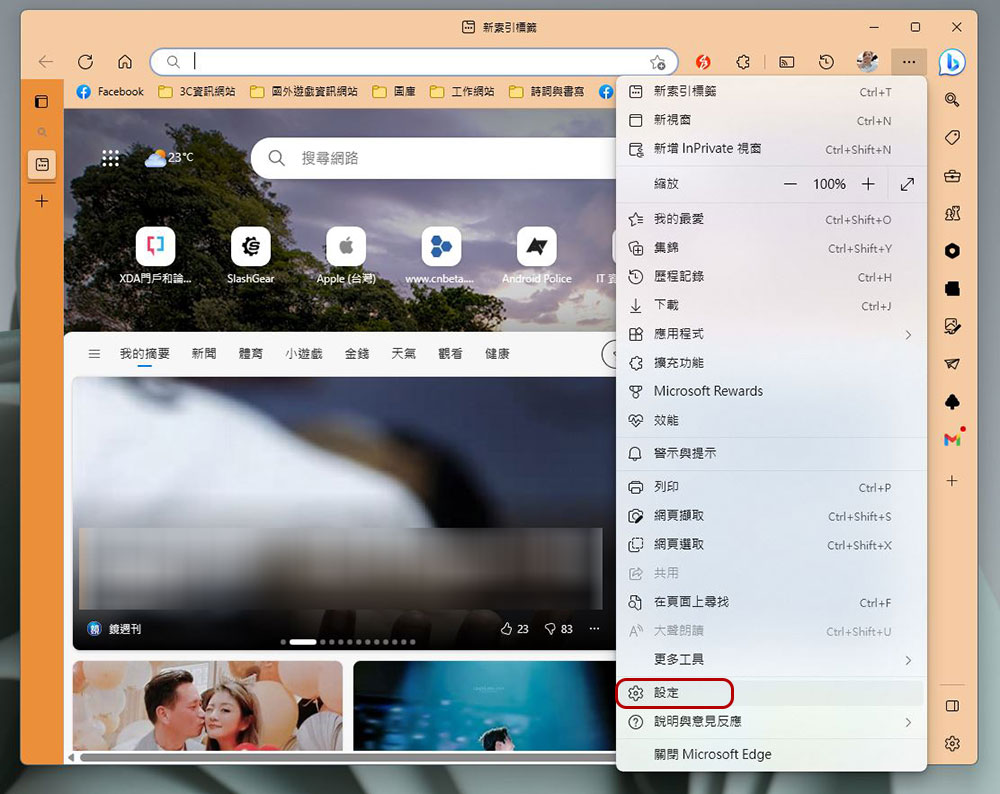Open the vertical tabs panel icon
Screen dimensions: 1000x794
(x=41, y=102)
